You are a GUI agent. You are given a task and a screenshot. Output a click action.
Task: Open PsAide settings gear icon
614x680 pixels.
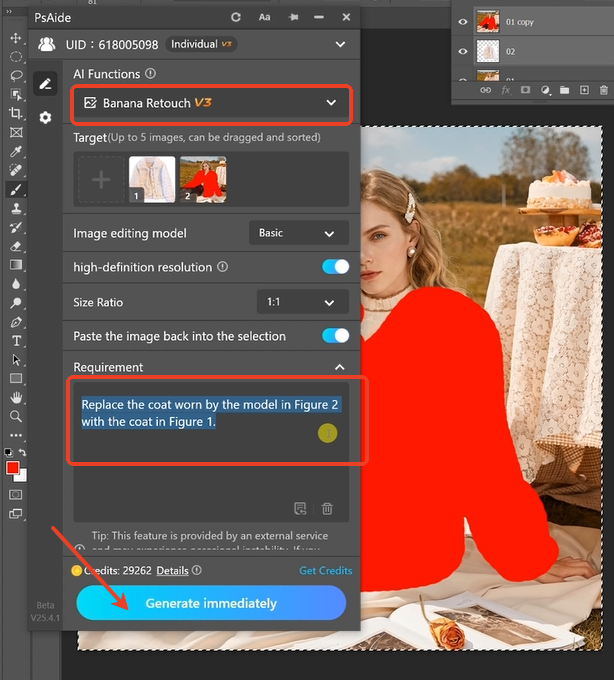(x=45, y=118)
